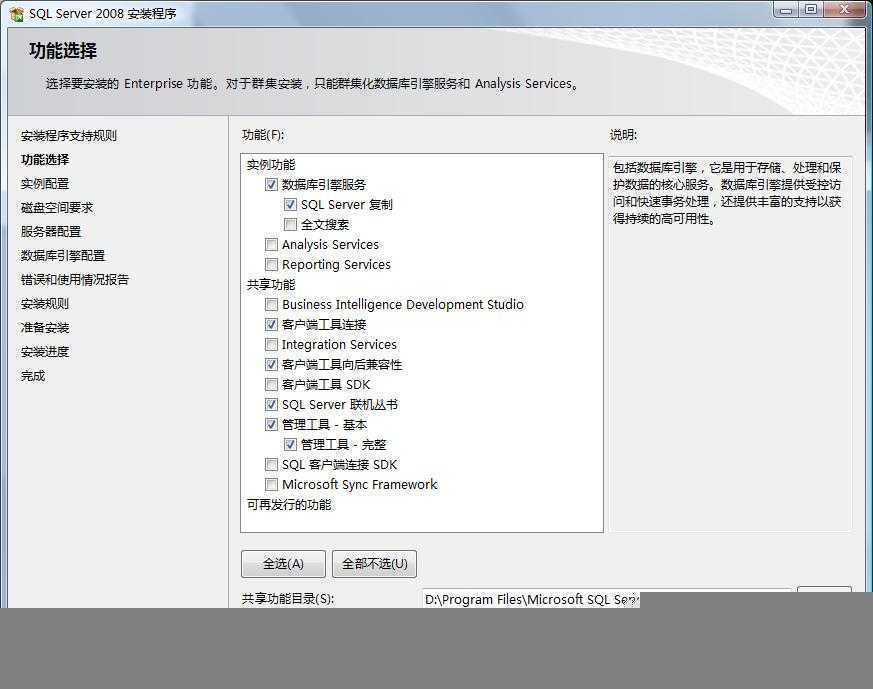
Task: Enable Reporting Services
Action: click(272, 264)
